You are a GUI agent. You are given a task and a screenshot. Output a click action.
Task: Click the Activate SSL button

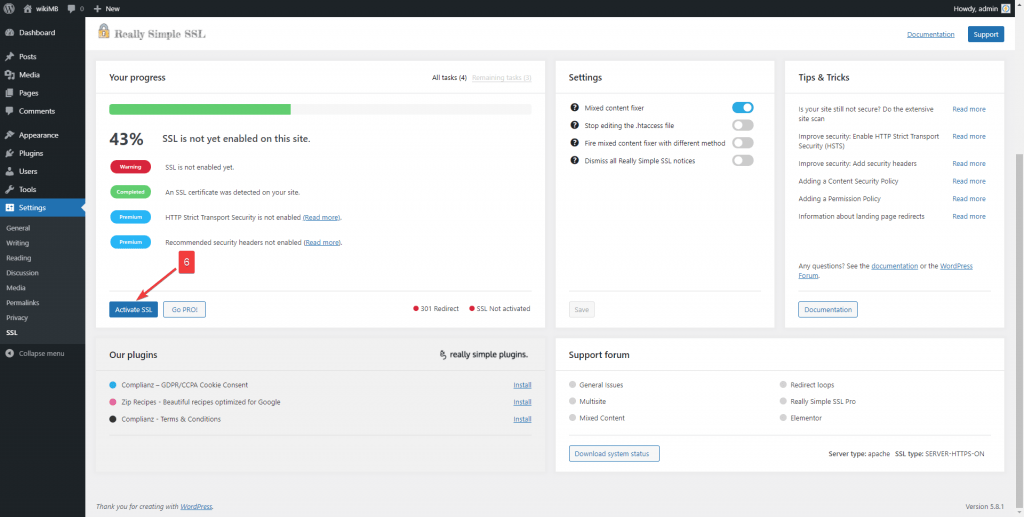coord(133,309)
